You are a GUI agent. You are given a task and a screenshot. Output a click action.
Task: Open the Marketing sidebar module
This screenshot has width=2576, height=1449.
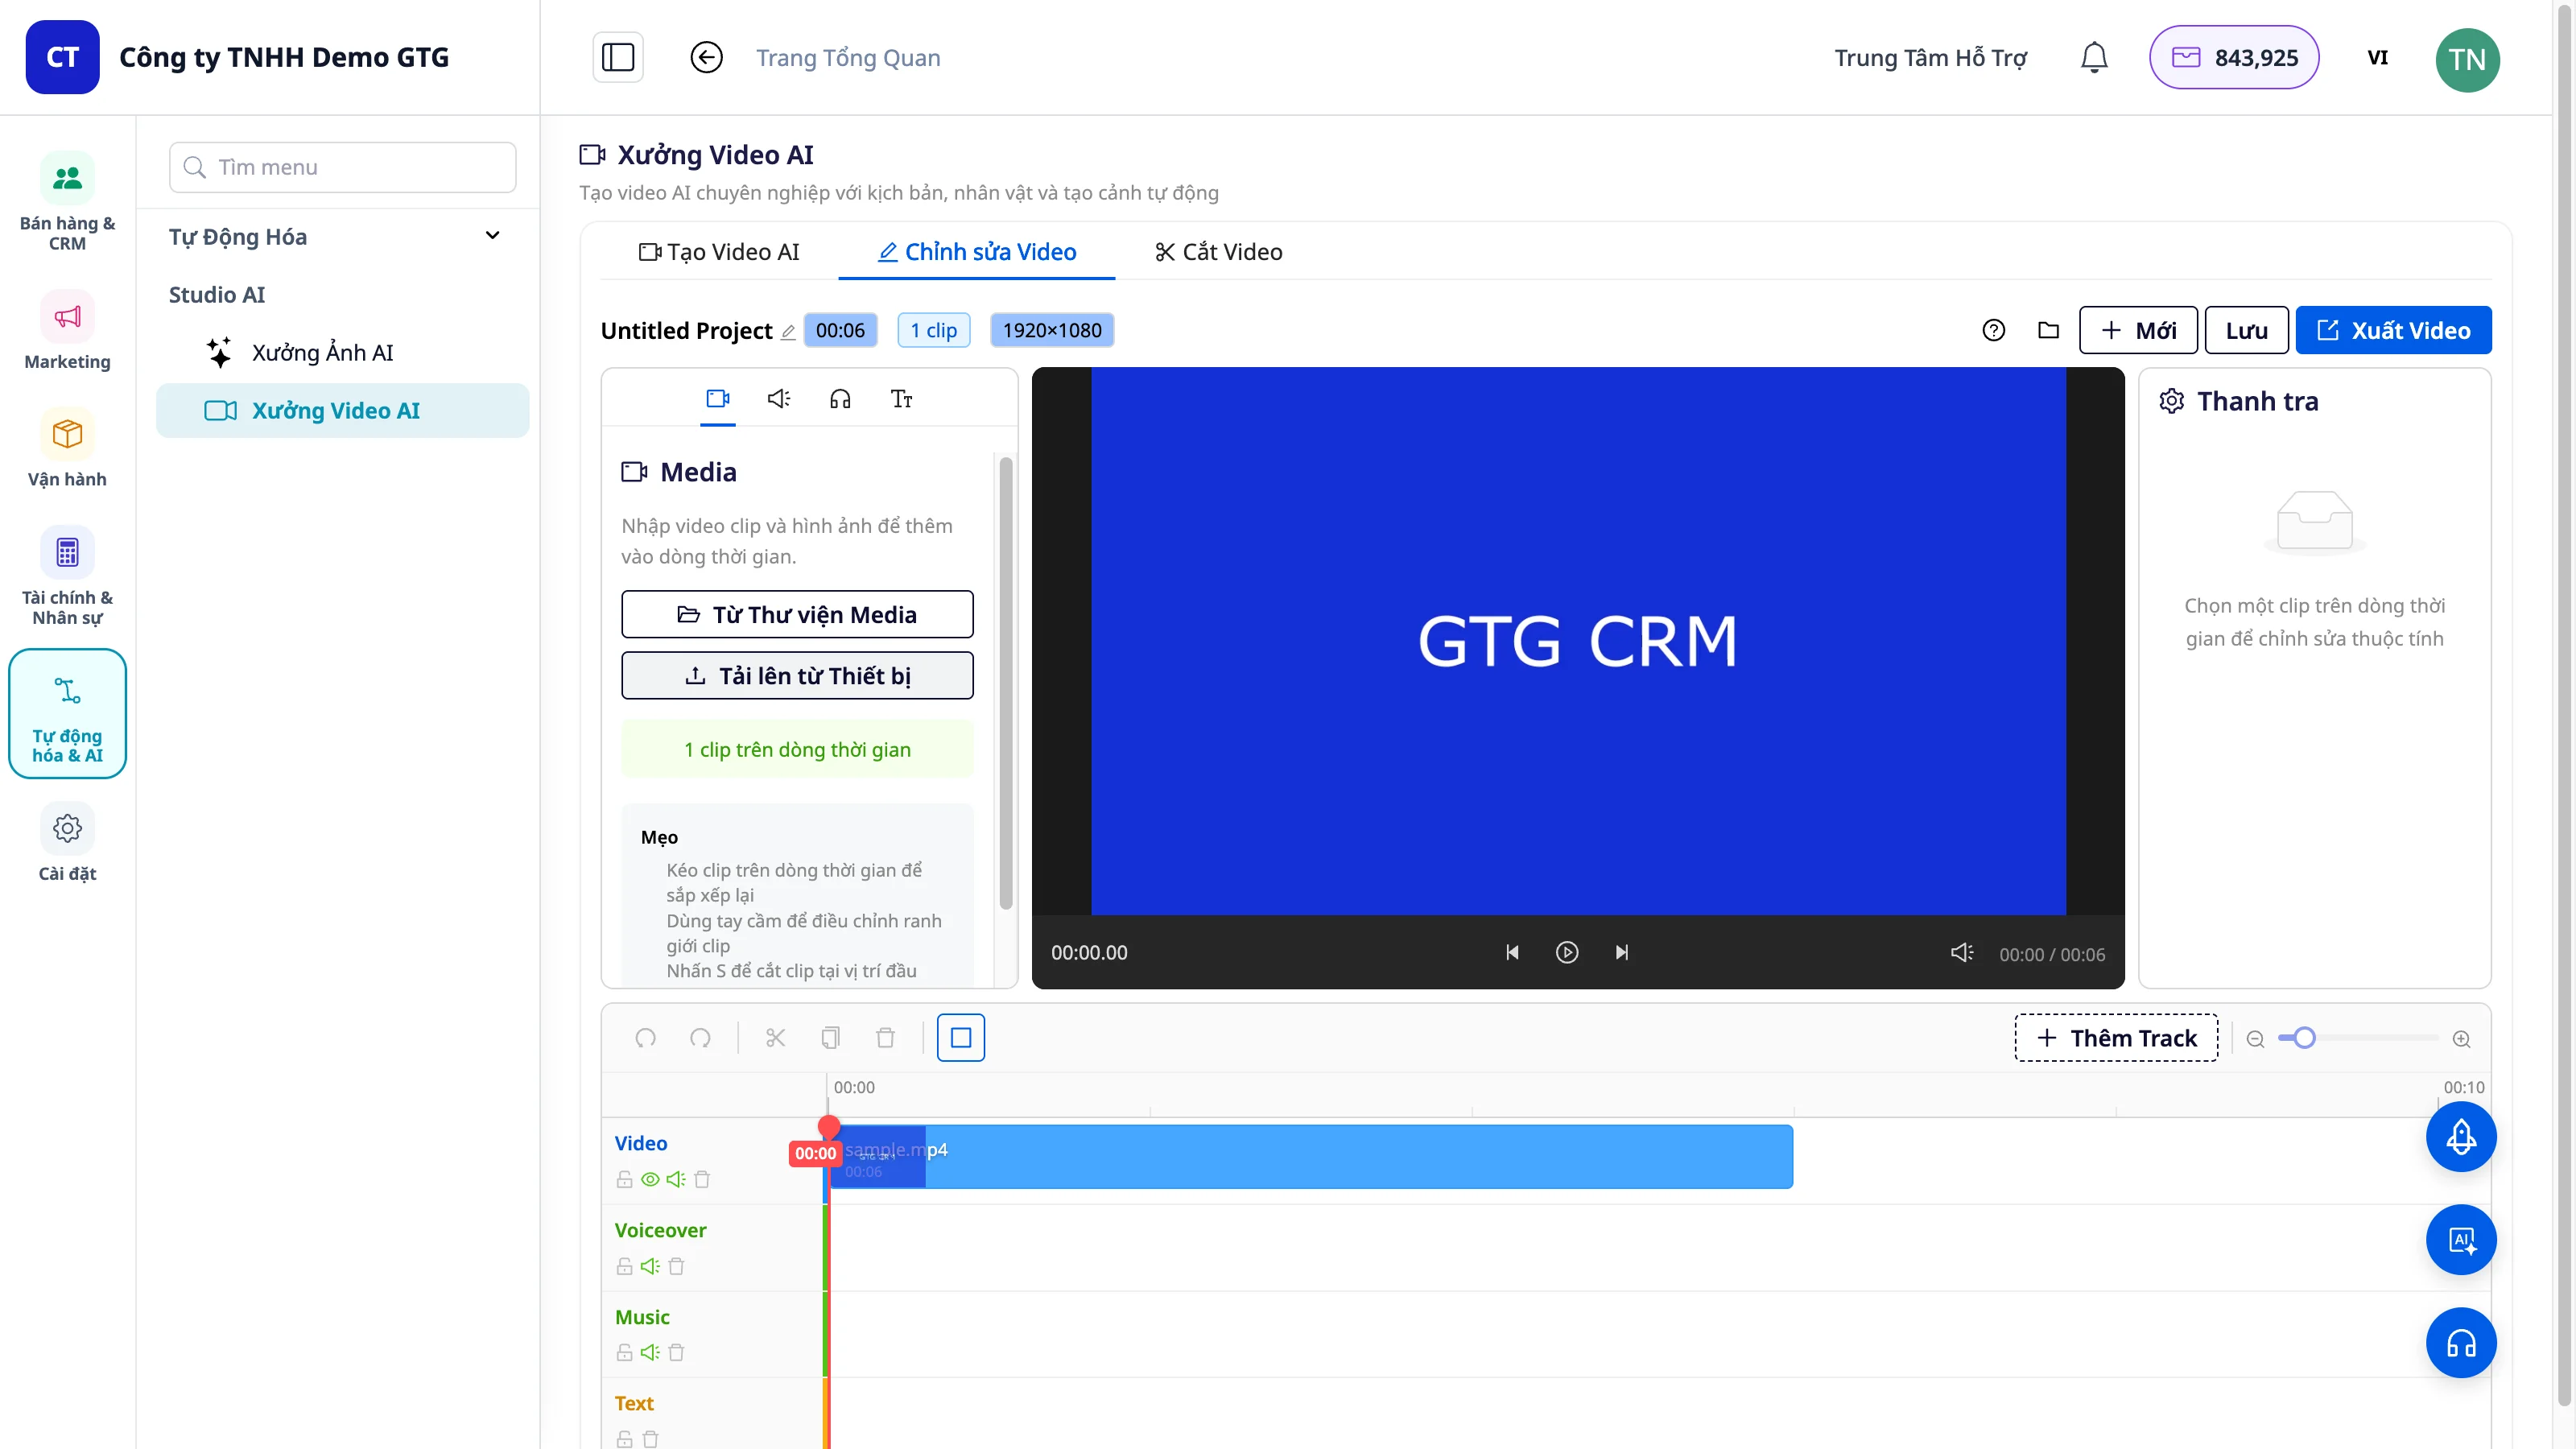coord(67,330)
